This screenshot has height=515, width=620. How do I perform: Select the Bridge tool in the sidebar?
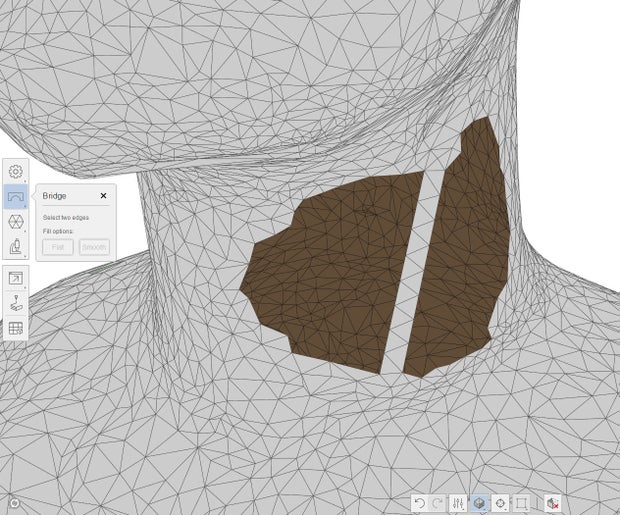pos(16,196)
